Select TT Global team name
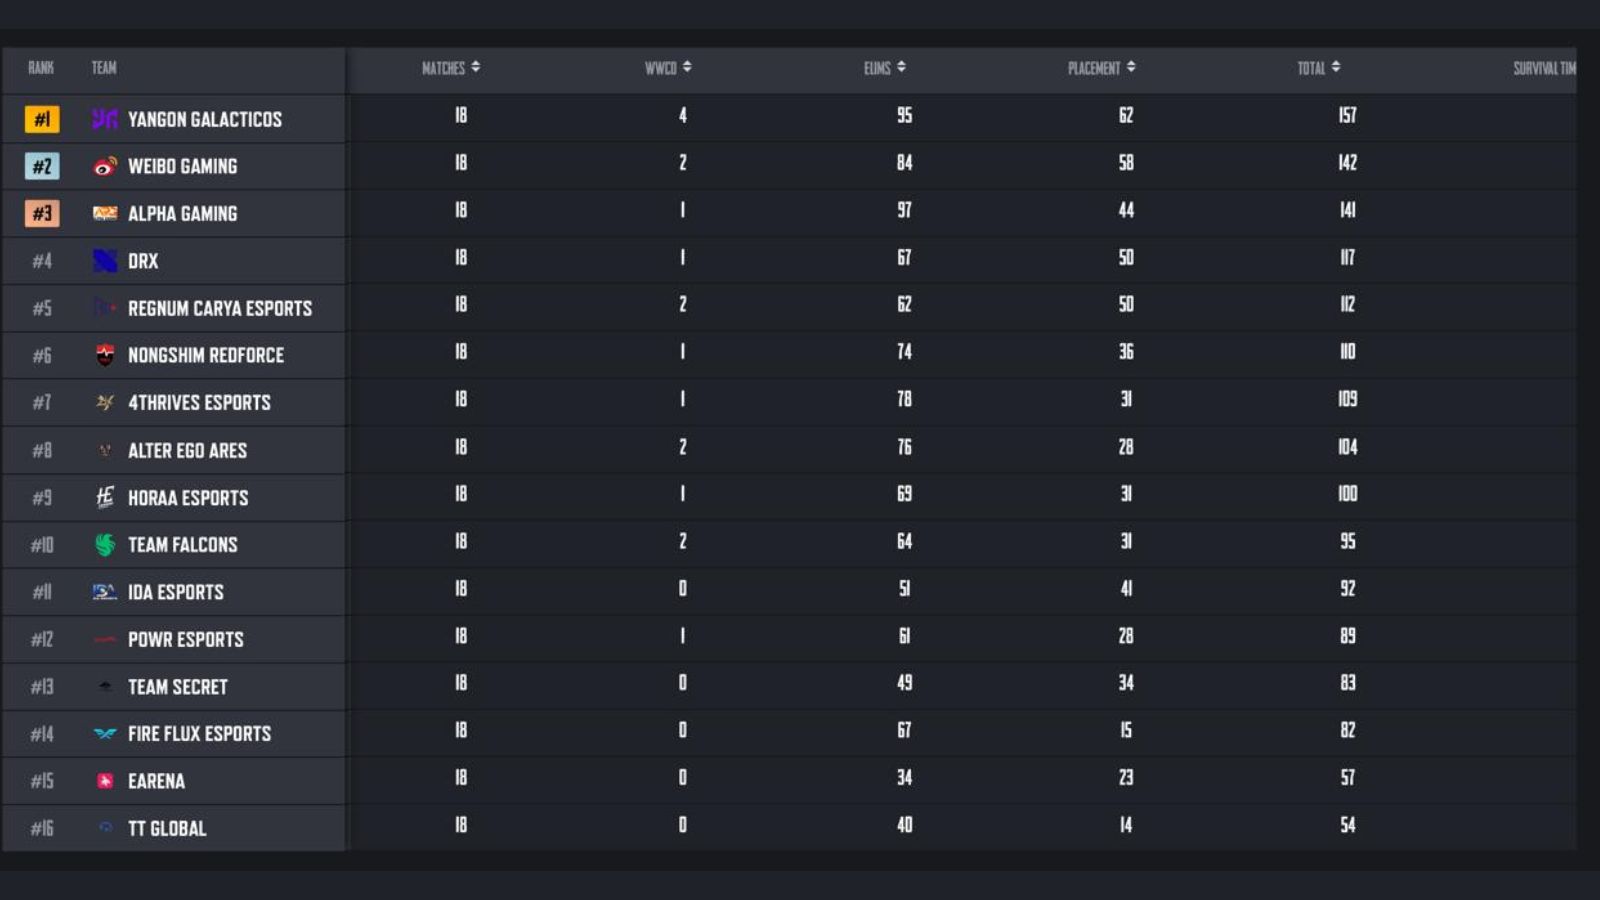 tap(167, 828)
